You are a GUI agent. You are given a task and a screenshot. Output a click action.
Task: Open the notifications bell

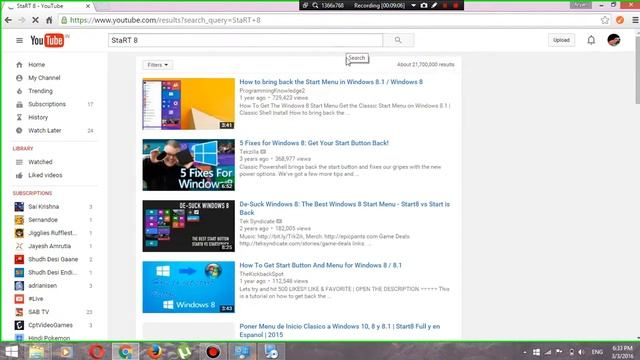click(591, 40)
